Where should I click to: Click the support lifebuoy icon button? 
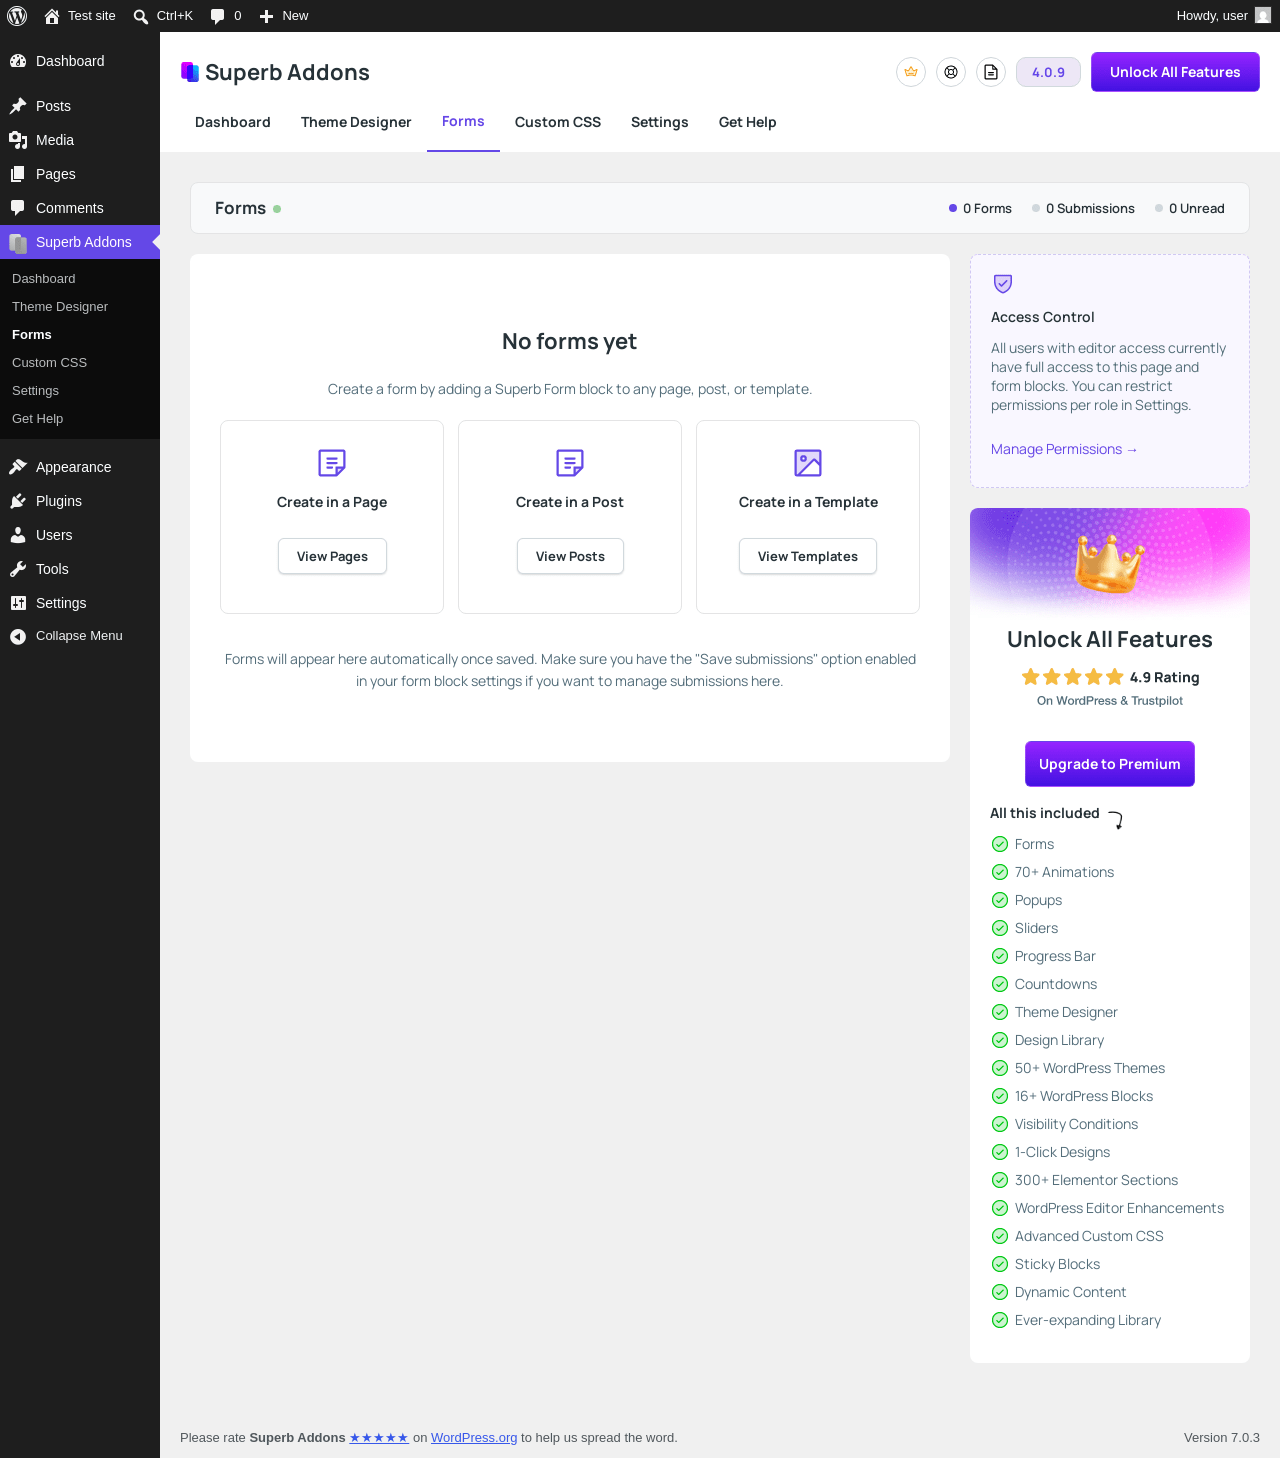[x=951, y=72]
